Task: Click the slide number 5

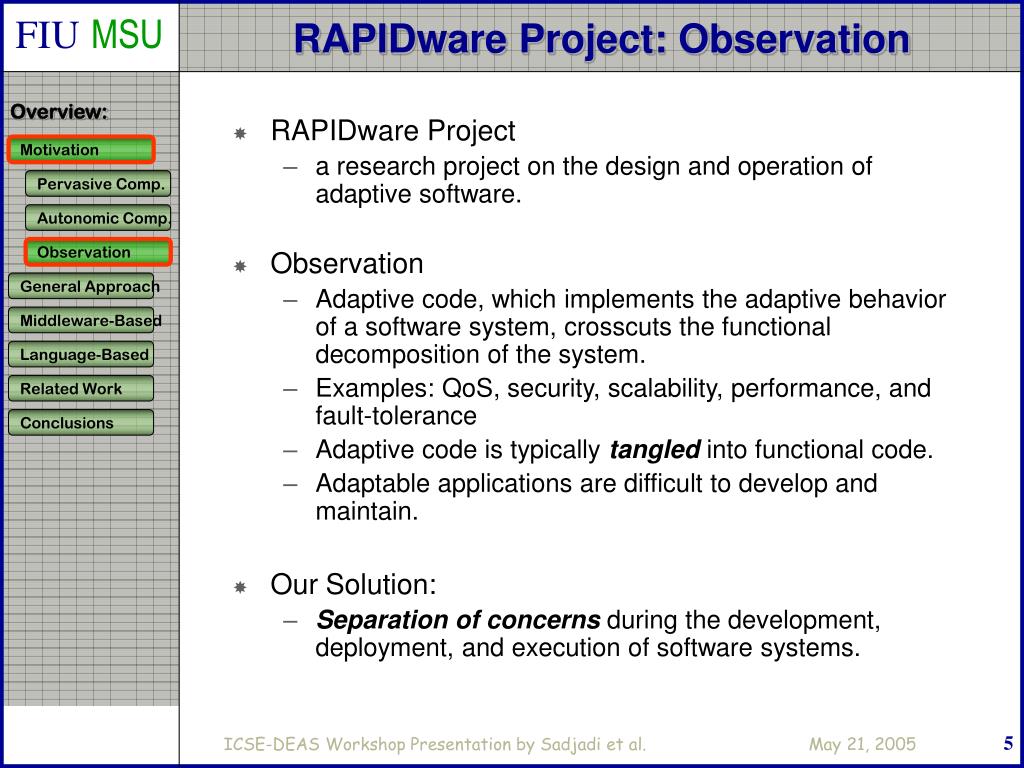Action: pyautogui.click(x=1008, y=743)
